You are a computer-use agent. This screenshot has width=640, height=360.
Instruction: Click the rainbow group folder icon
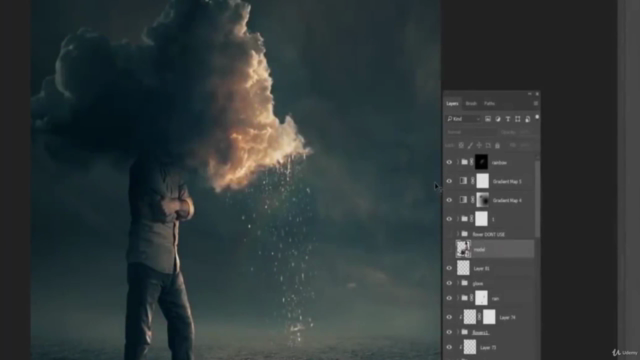[x=464, y=162]
